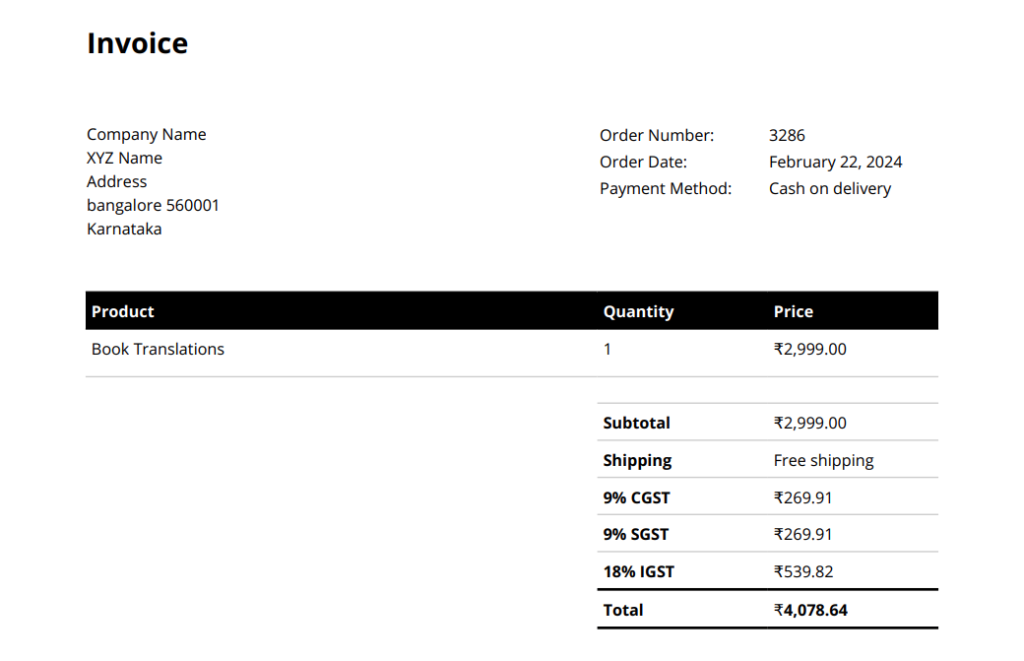This screenshot has width=1024, height=661.
Task: Click the Product column header
Action: click(x=122, y=311)
